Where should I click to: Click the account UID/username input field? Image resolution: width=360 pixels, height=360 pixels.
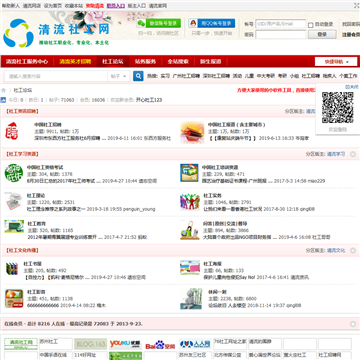pyautogui.click(x=281, y=24)
